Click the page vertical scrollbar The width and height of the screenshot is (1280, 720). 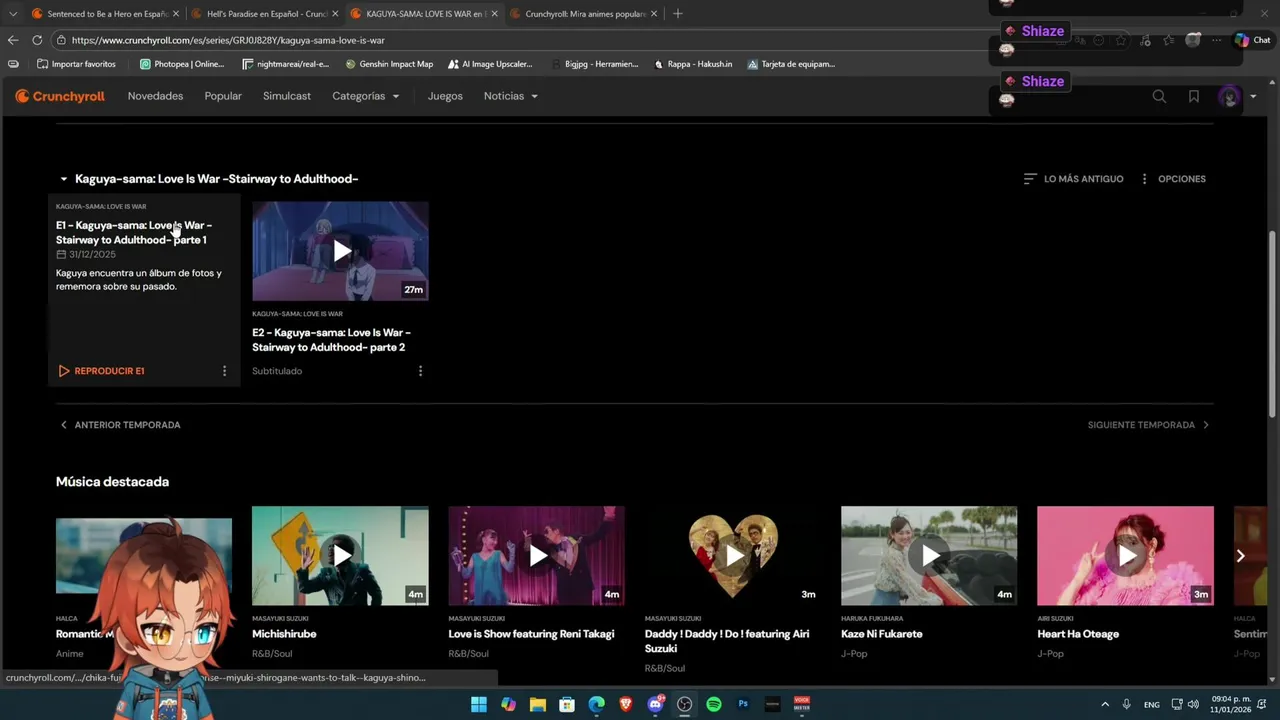pos(1272,325)
